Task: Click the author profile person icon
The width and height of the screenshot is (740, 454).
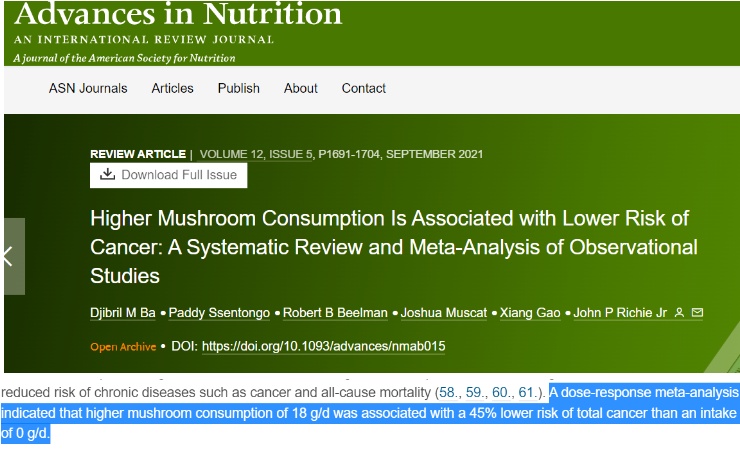Action: [x=679, y=313]
